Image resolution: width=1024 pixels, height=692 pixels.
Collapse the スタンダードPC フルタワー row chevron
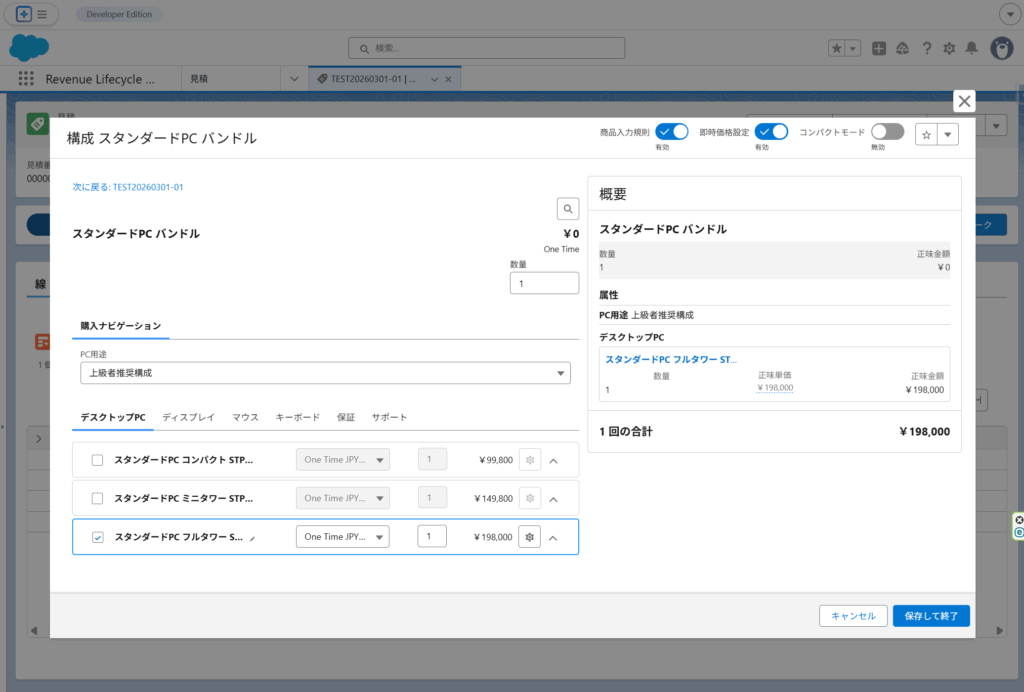[553, 537]
